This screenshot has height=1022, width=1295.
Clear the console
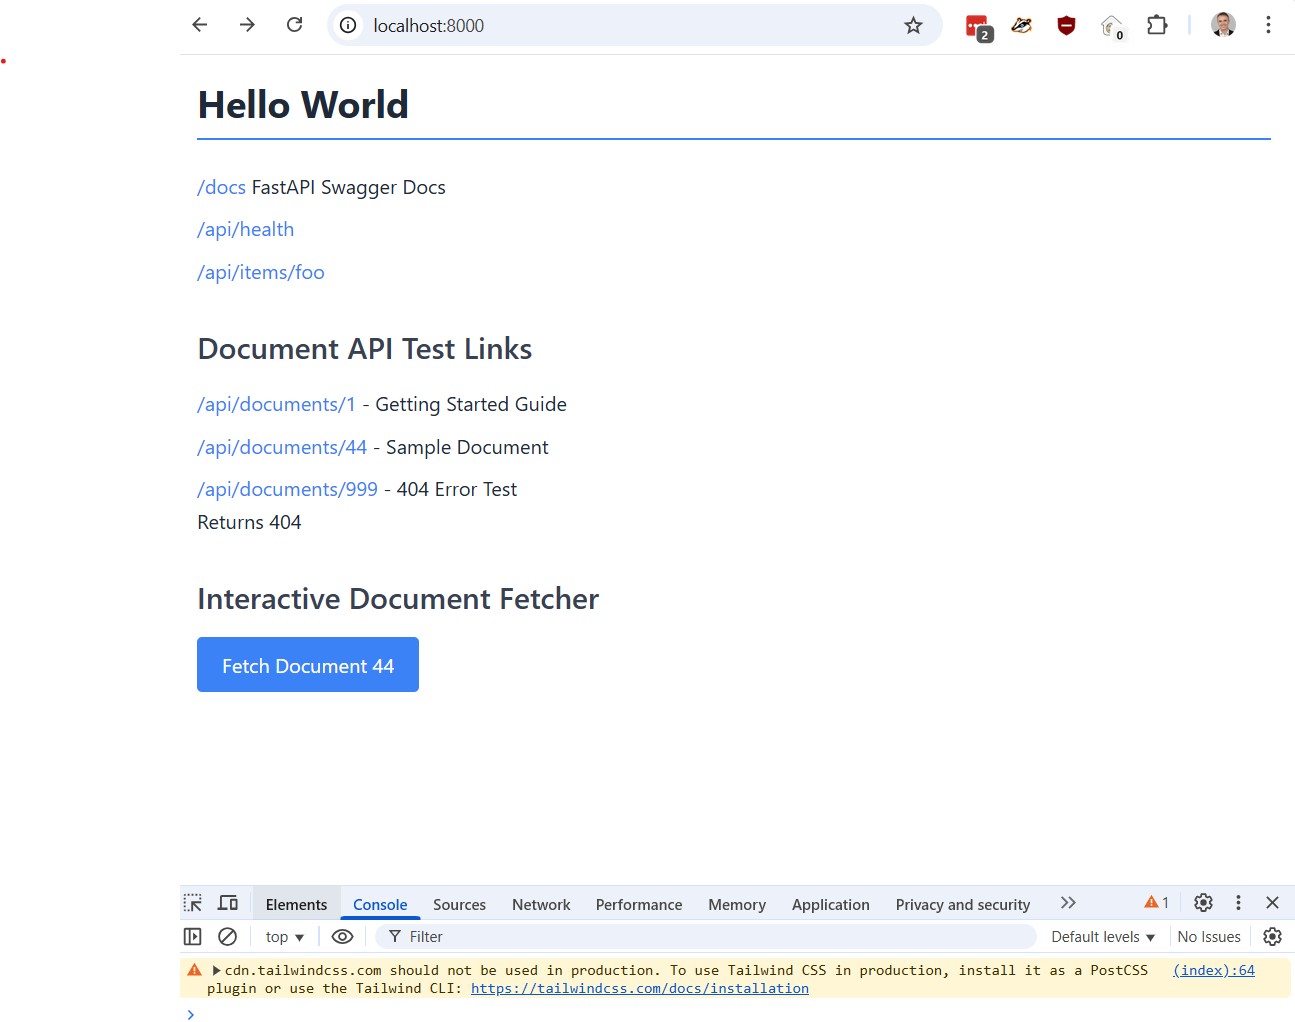[x=228, y=937]
